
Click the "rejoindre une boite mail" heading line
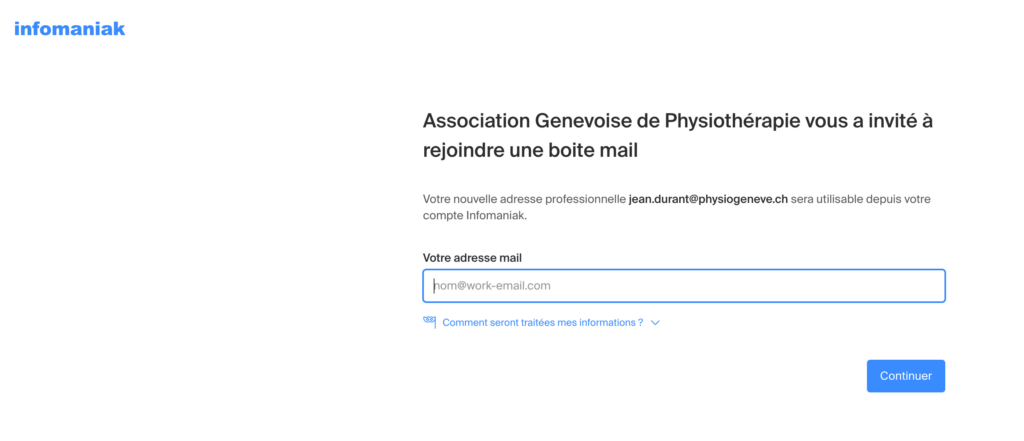[530, 151]
